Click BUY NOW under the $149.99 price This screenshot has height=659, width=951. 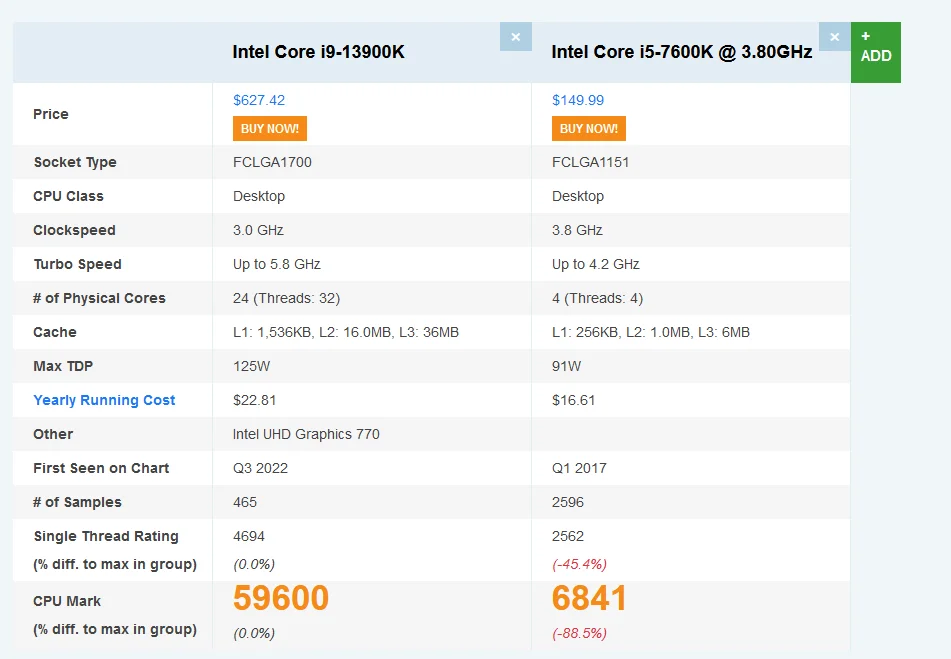click(589, 129)
